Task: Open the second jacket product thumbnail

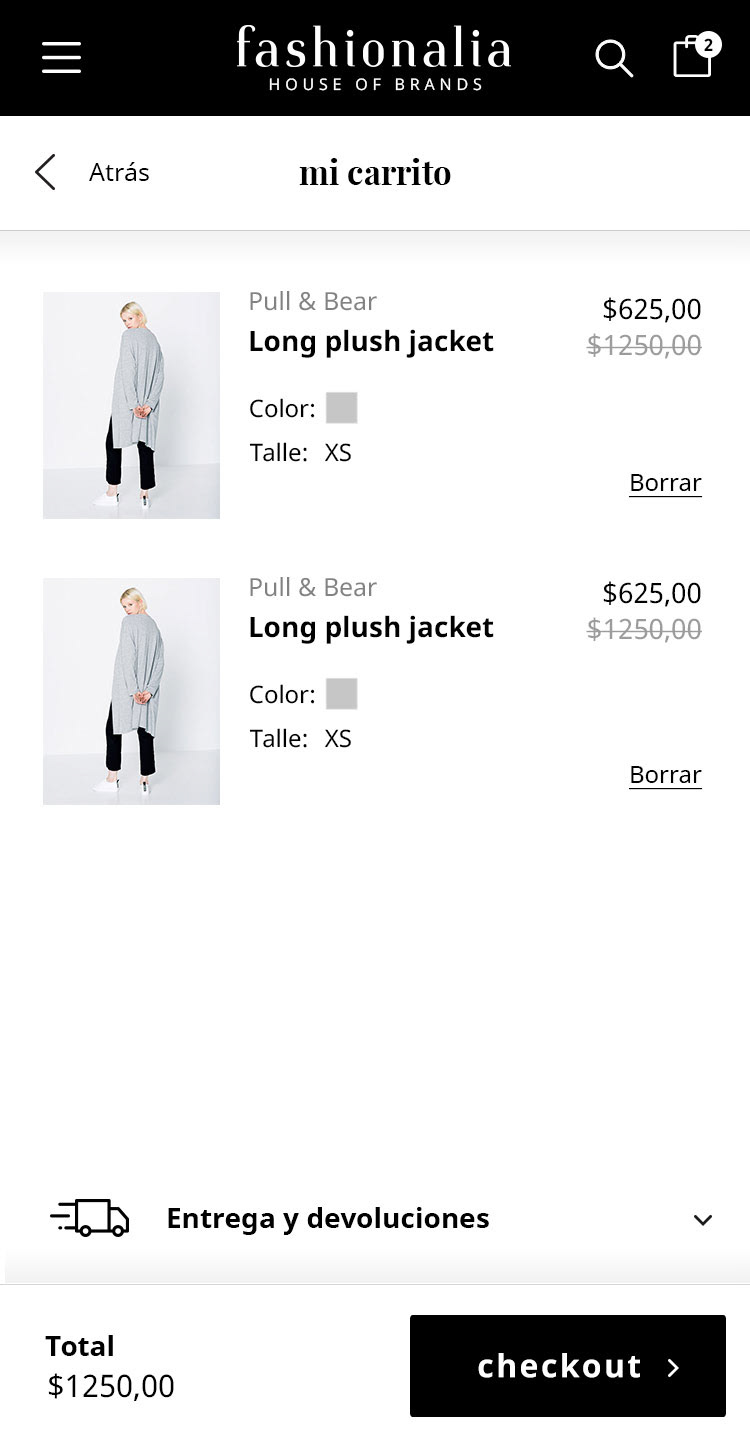Action: click(x=131, y=691)
